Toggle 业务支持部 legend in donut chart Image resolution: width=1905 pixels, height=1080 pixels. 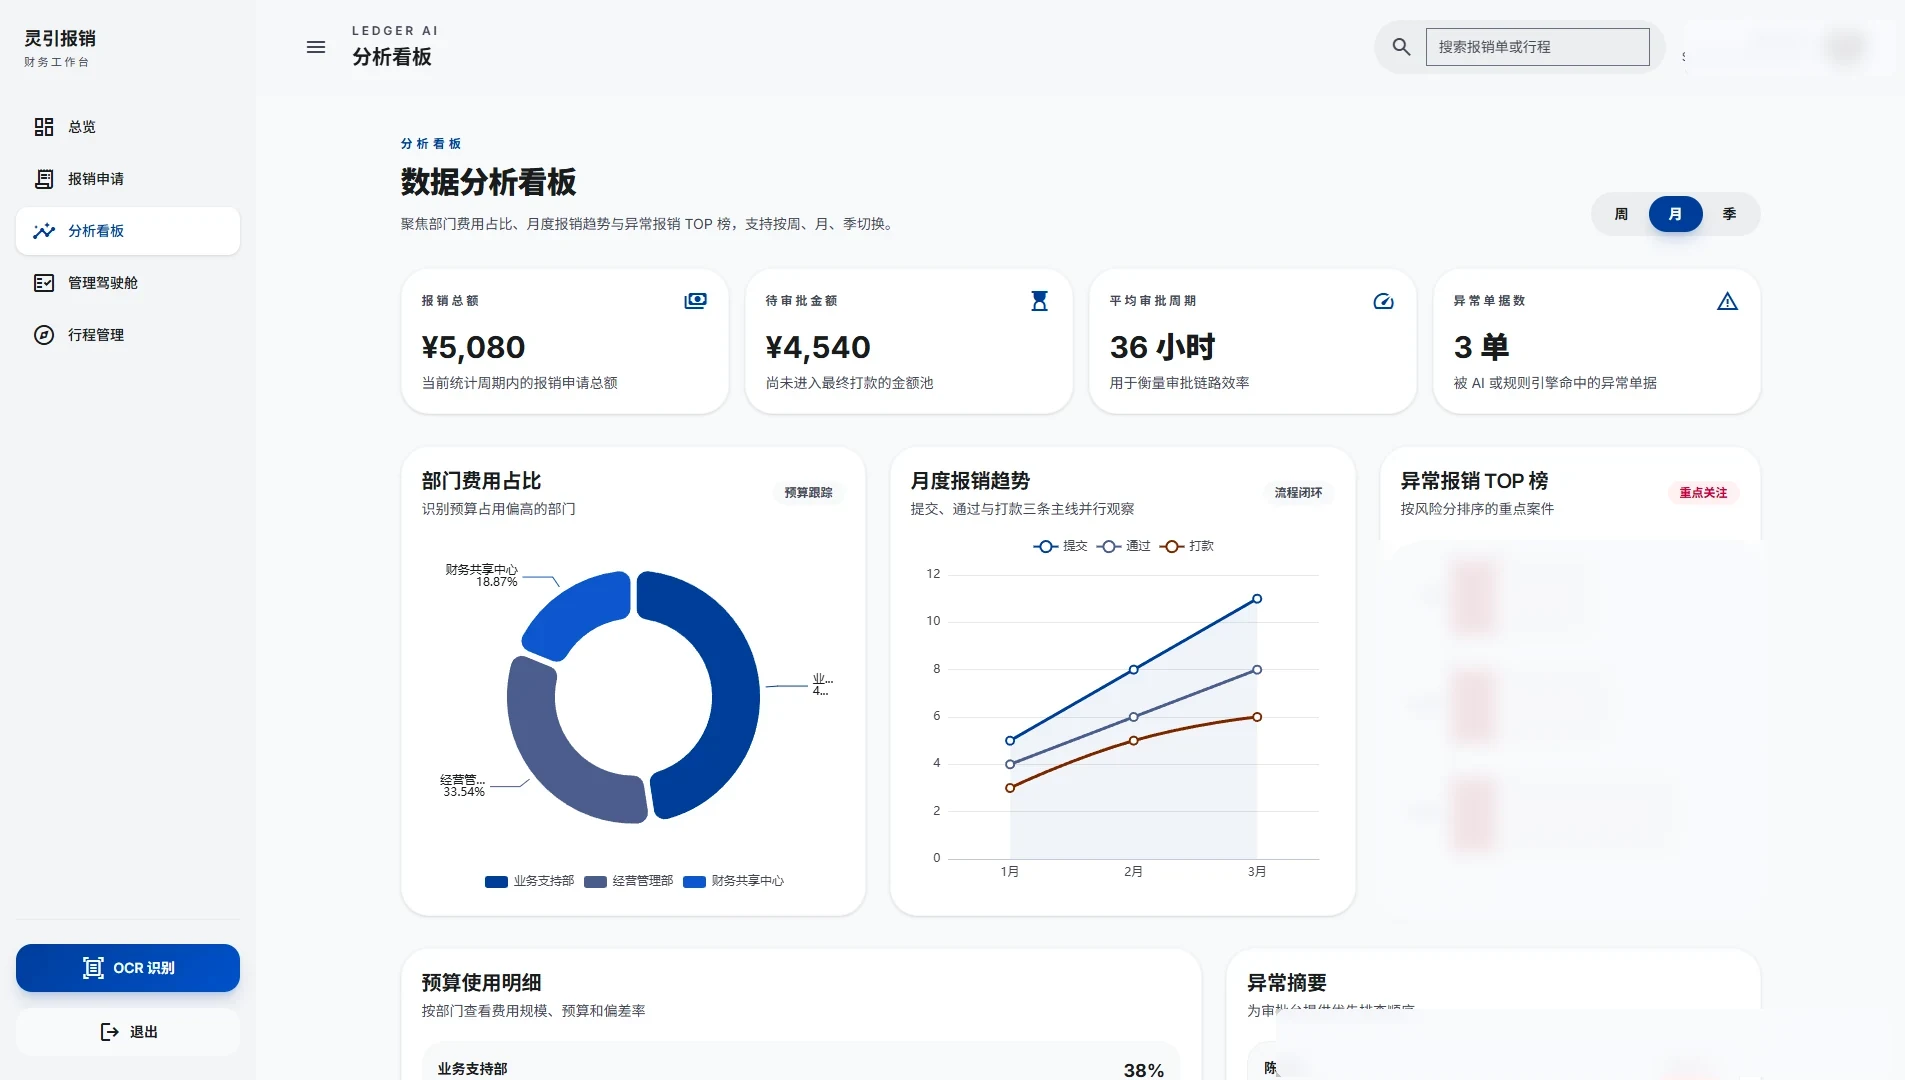pyautogui.click(x=529, y=881)
